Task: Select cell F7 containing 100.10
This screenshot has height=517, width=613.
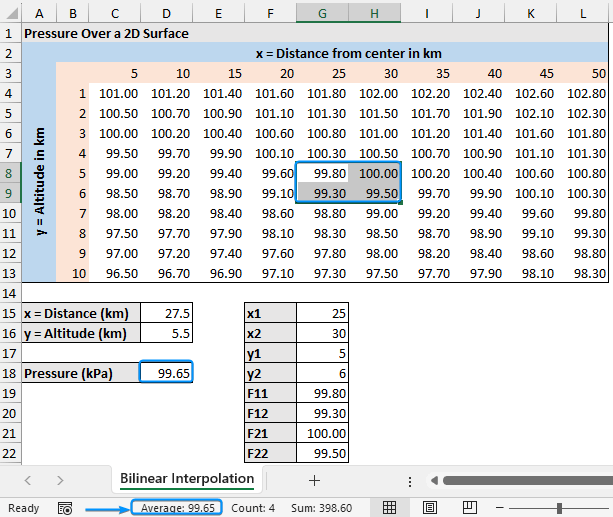Action: [270, 153]
